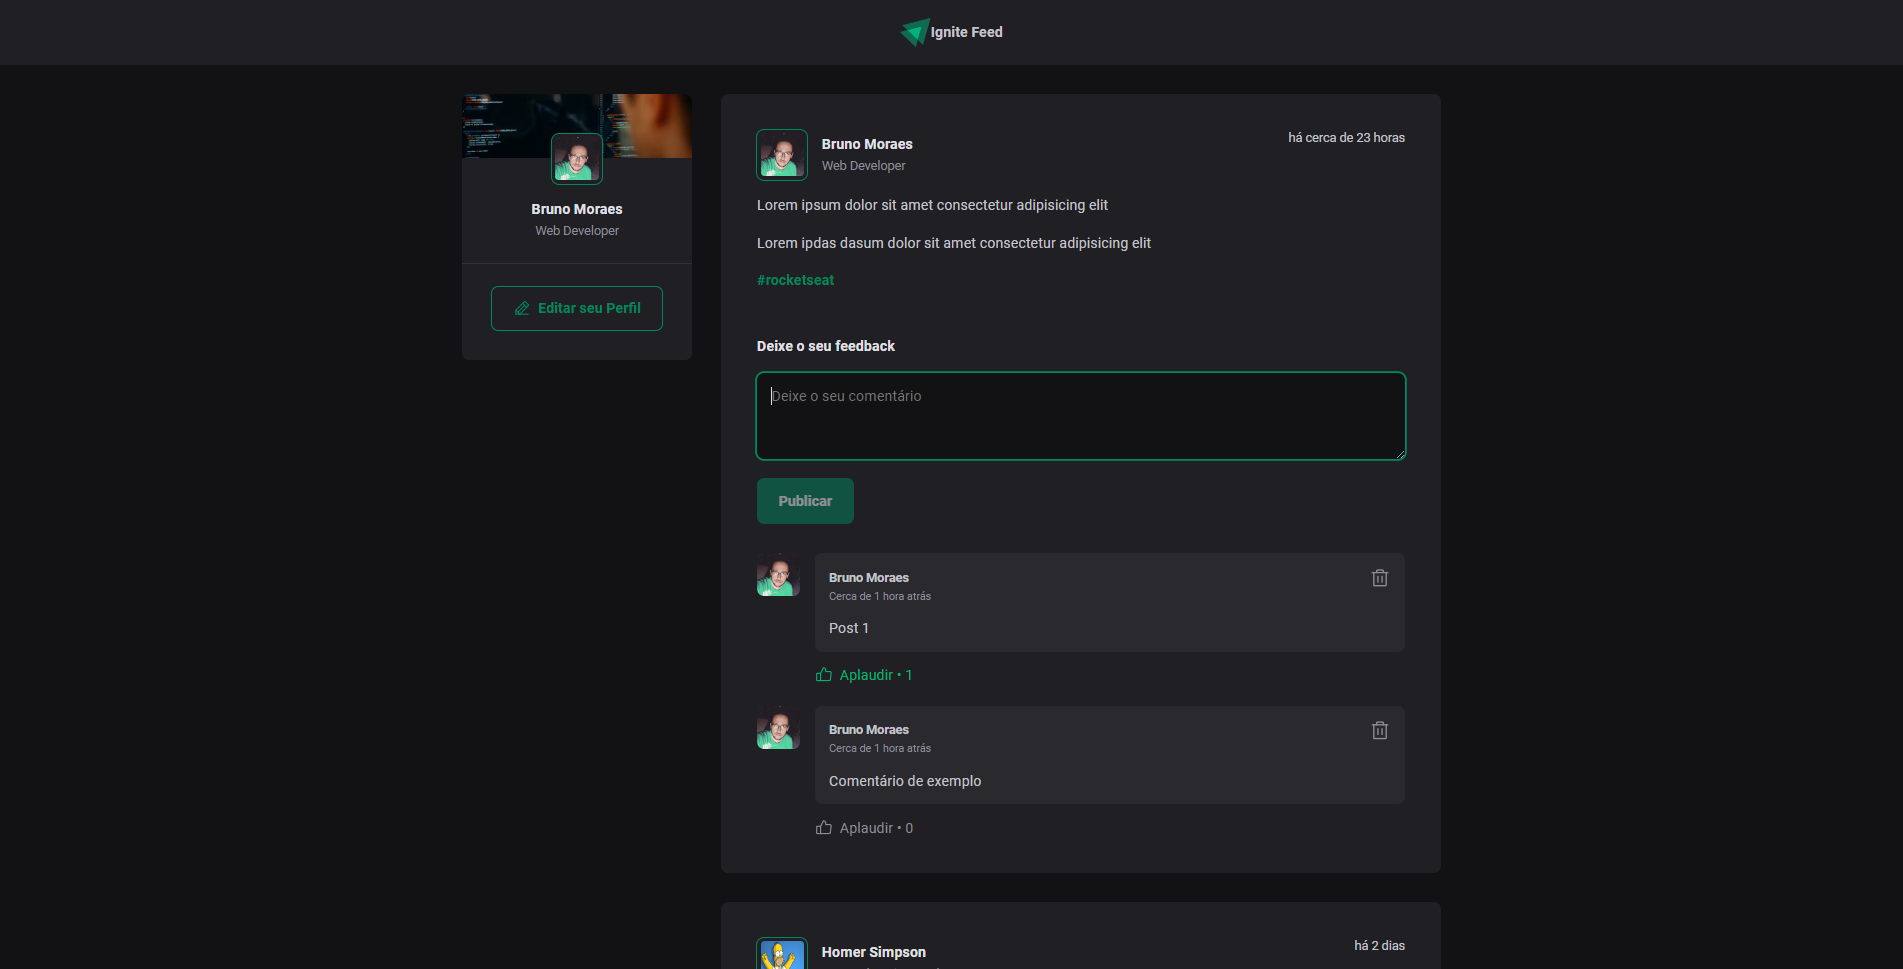Click 'Bruno Moraes' name in post header
The image size is (1903, 969).
tap(867, 144)
